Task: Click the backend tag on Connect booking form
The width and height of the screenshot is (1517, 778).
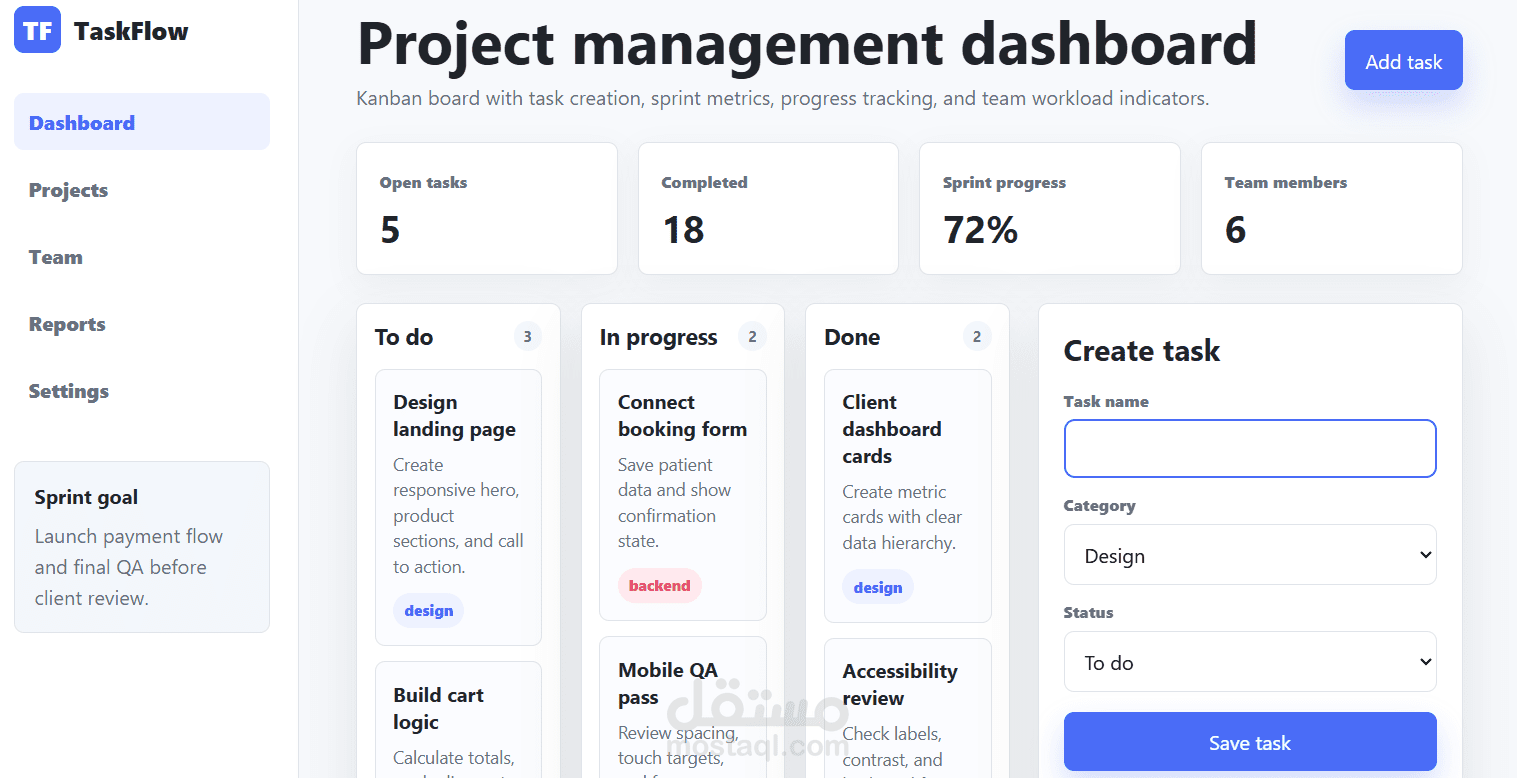Action: (x=660, y=585)
